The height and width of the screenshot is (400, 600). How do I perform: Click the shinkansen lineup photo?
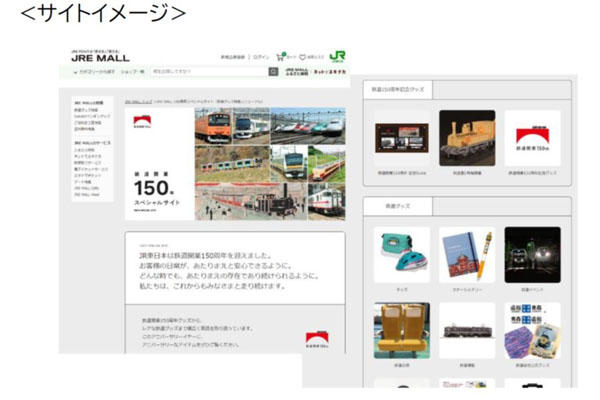tap(308, 126)
